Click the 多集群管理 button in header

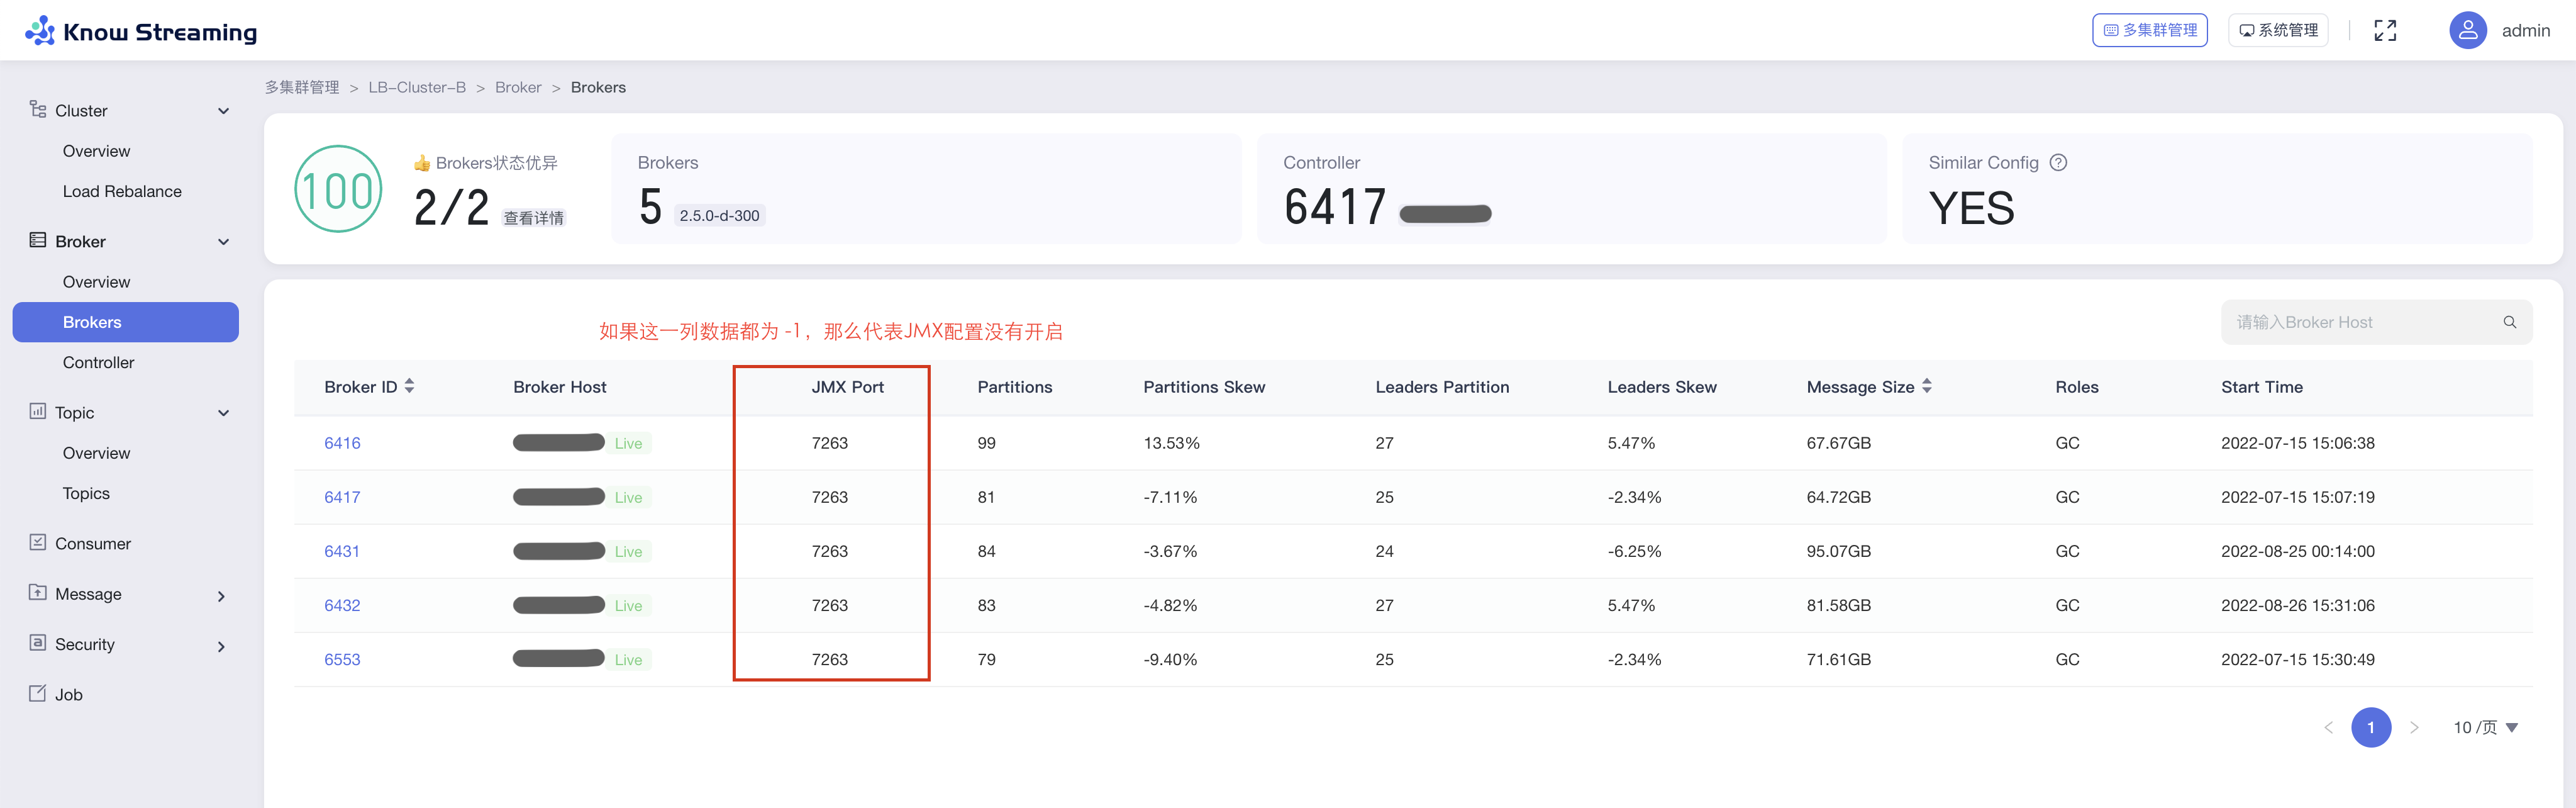pyautogui.click(x=2149, y=30)
